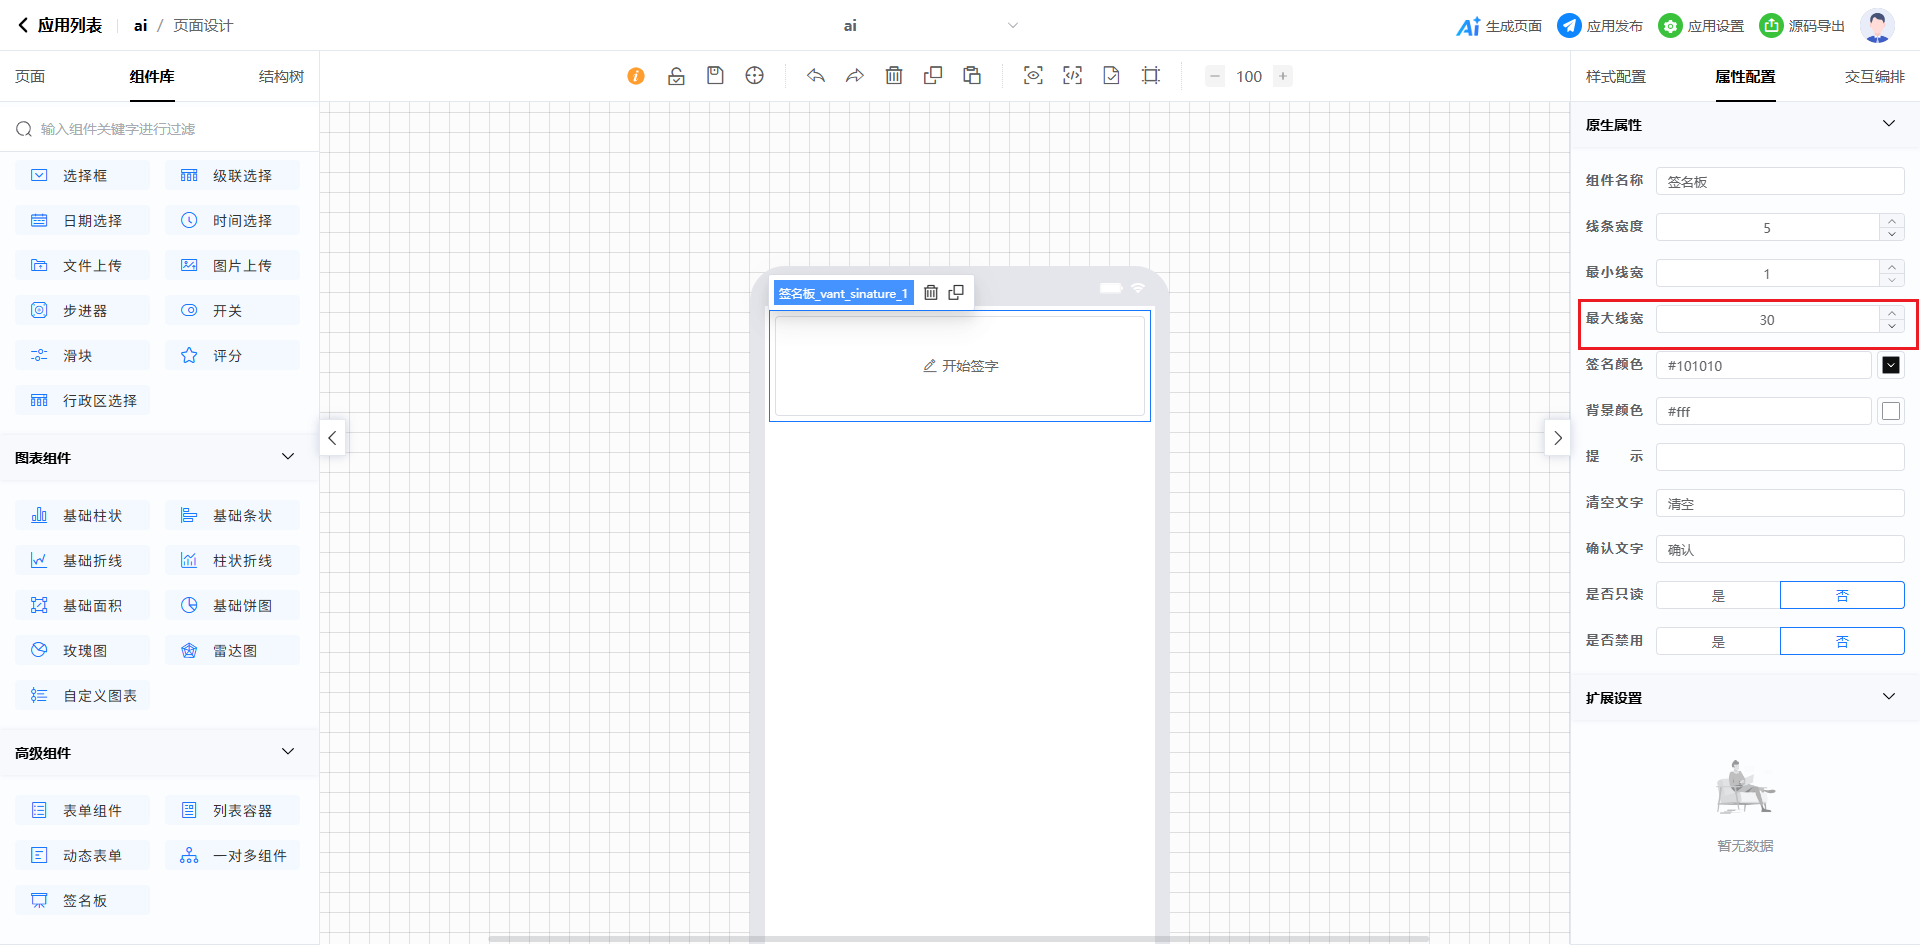Collapse the 原生属性 section

click(1888, 124)
